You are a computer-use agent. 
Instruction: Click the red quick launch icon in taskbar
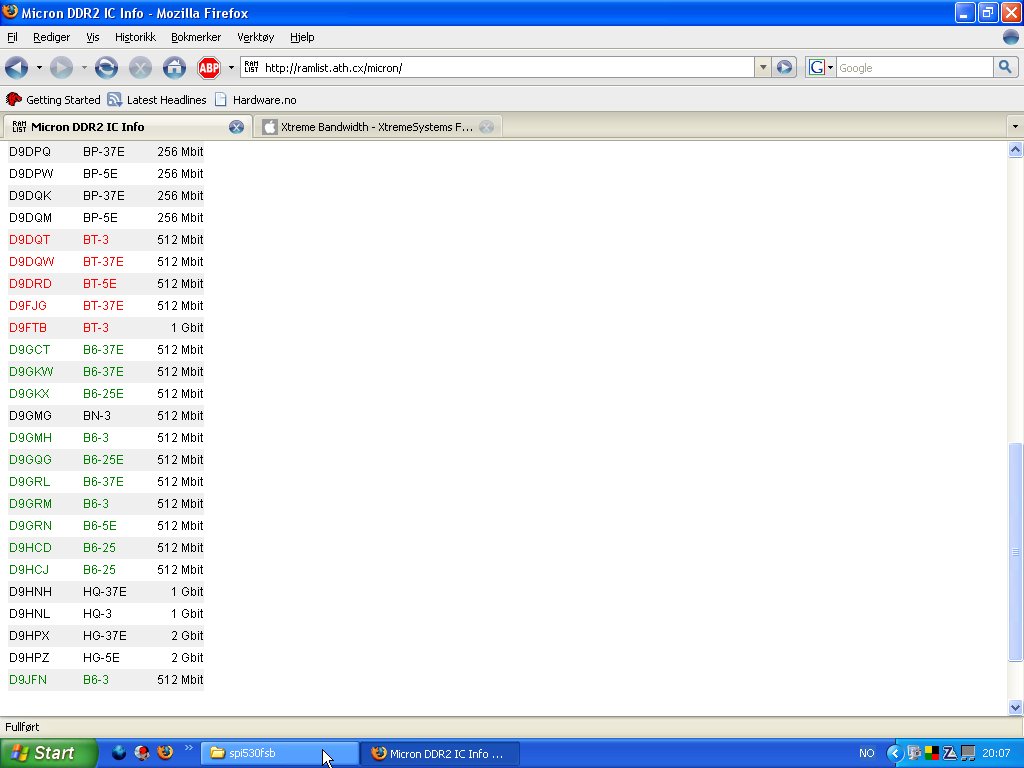142,752
